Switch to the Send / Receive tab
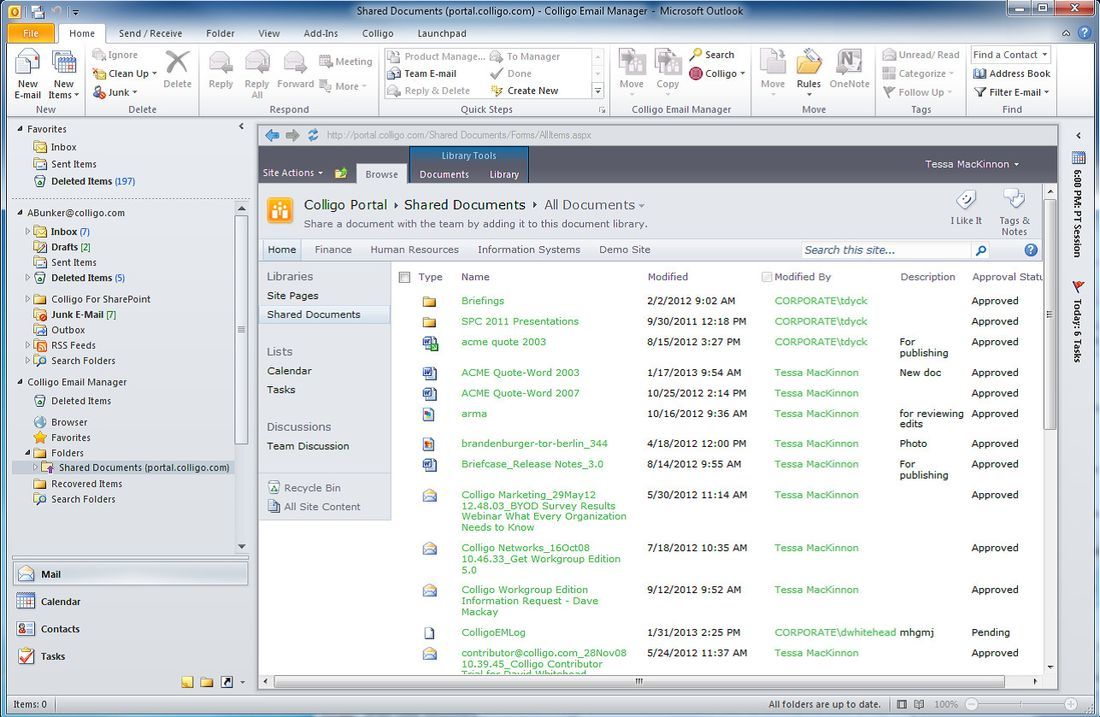Viewport: 1100px width, 717px height. [150, 33]
